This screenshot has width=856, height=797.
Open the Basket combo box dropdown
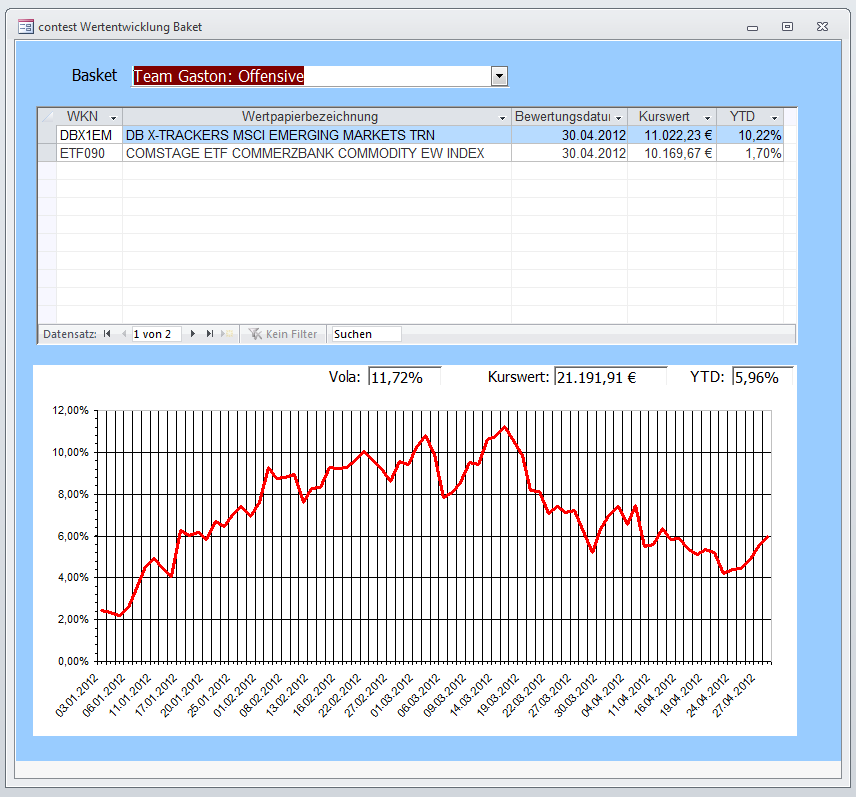(x=499, y=76)
